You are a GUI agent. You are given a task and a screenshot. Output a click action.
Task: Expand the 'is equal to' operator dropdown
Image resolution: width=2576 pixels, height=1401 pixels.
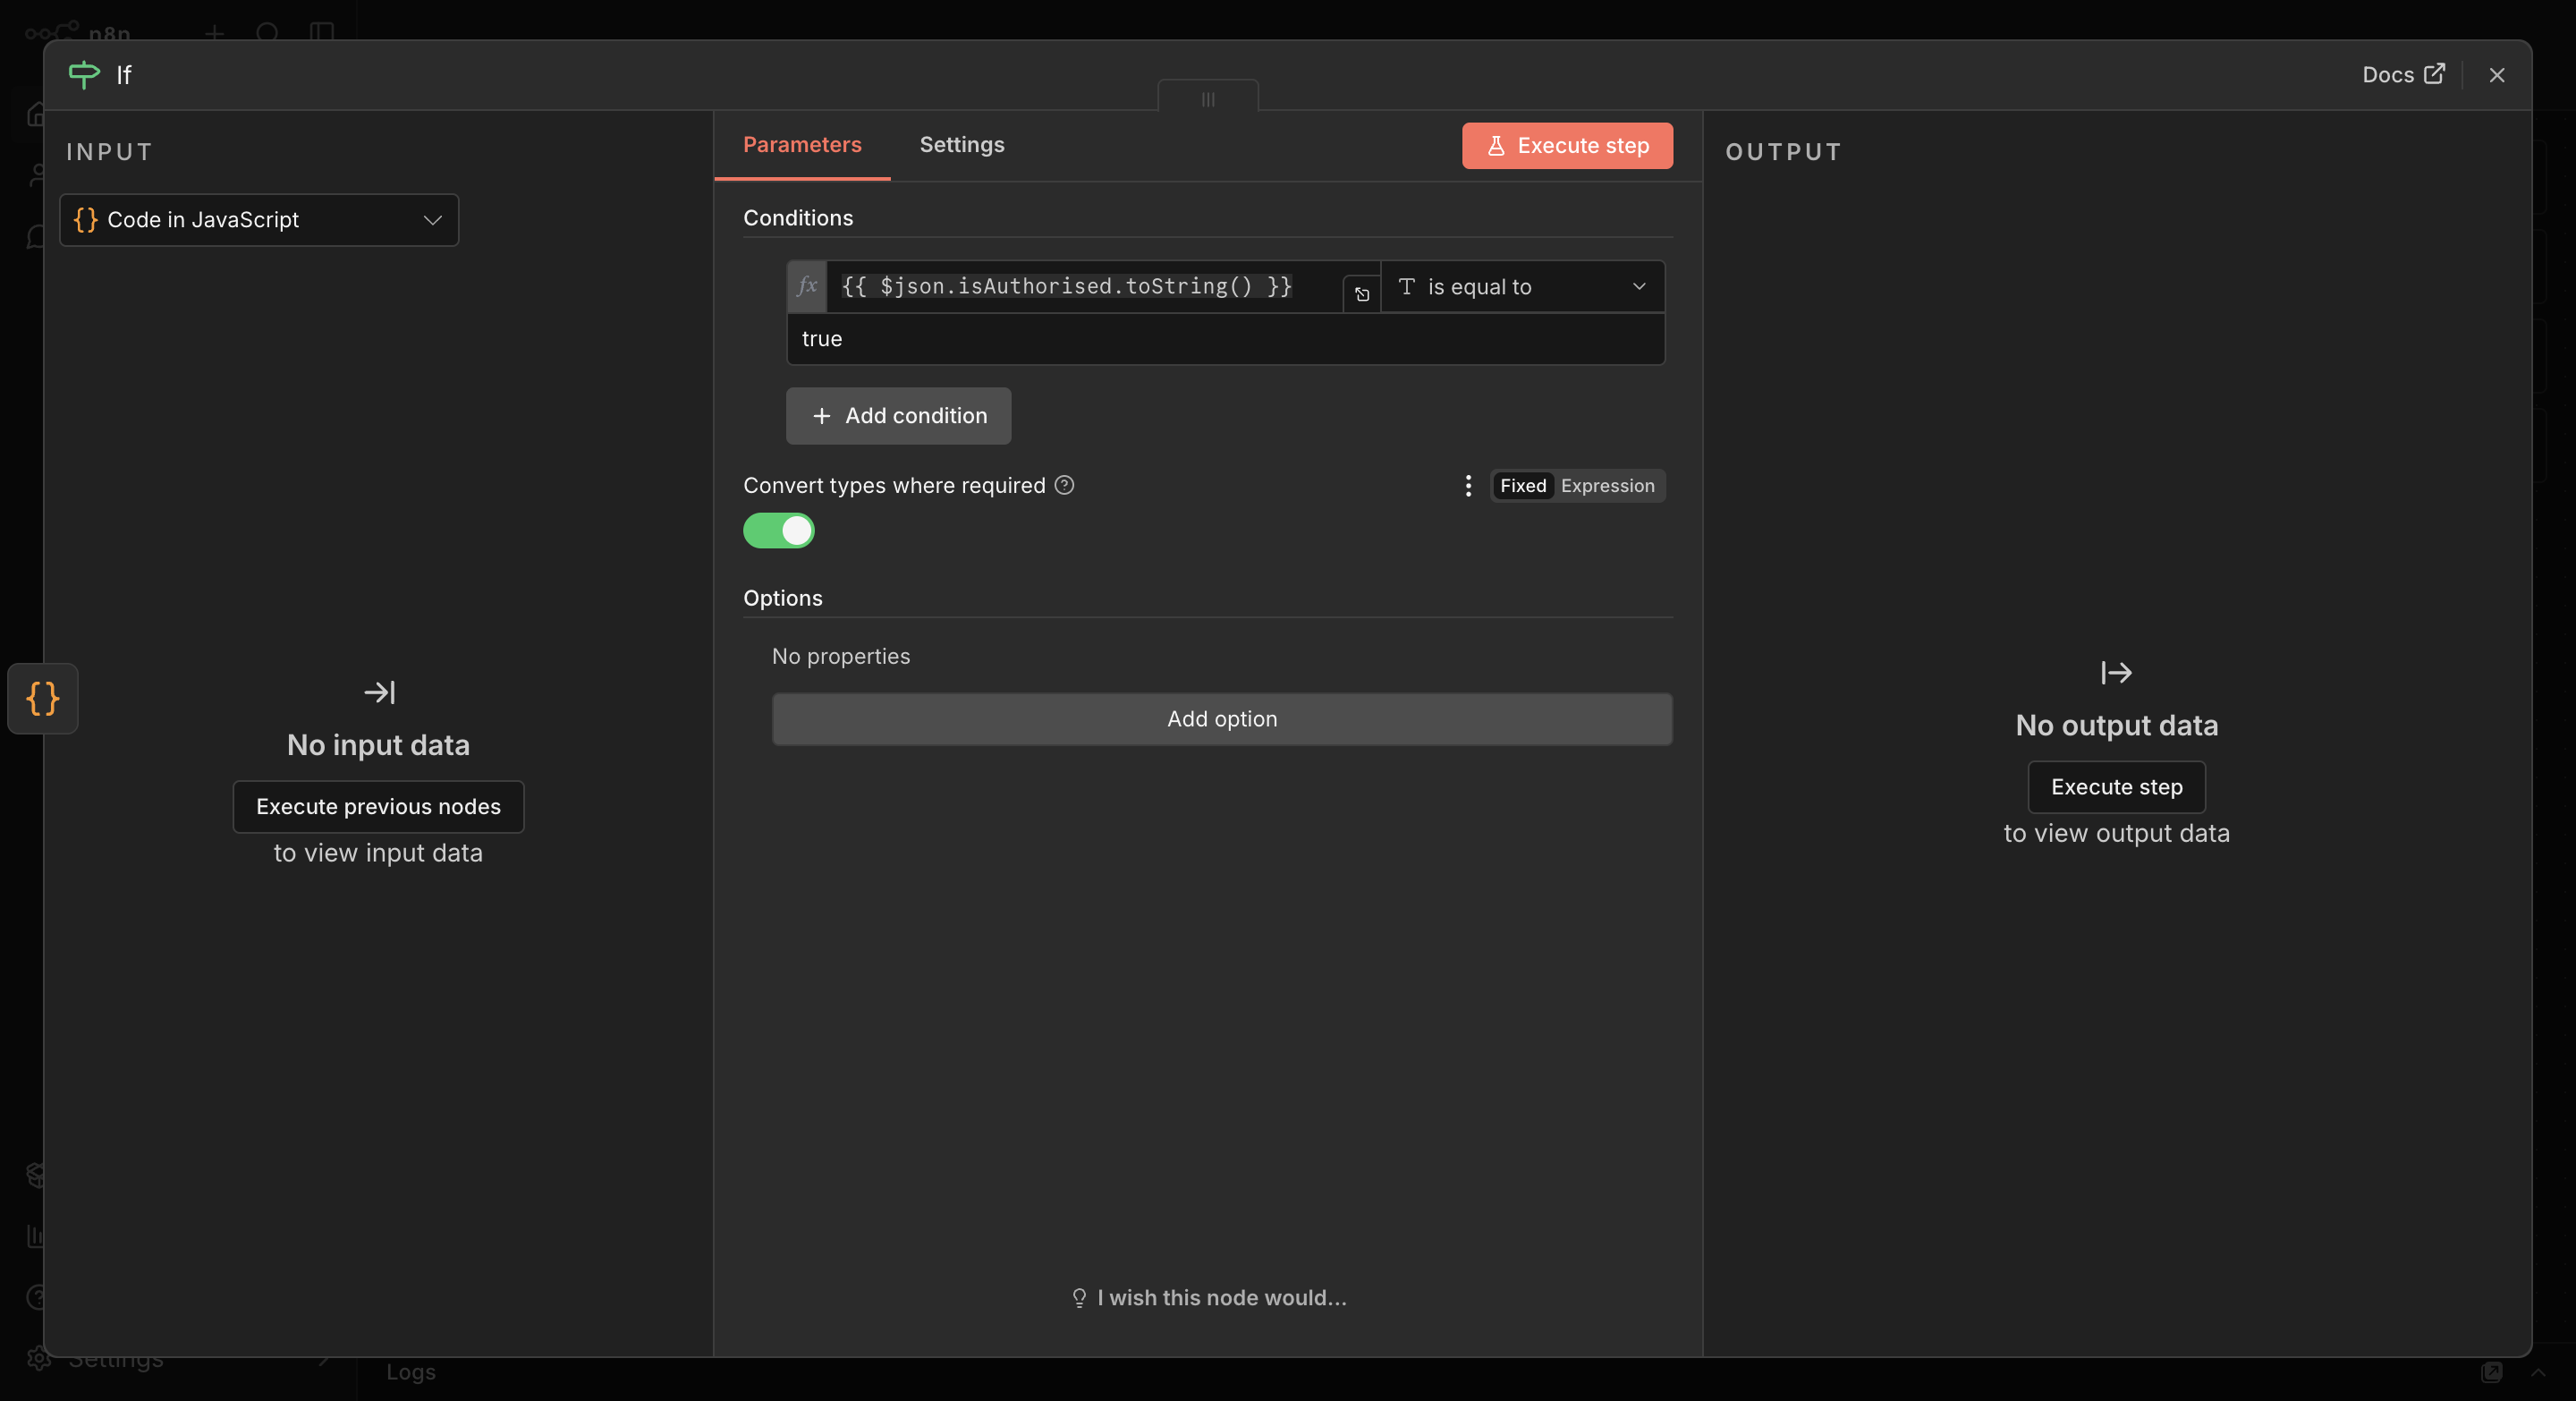click(1521, 287)
